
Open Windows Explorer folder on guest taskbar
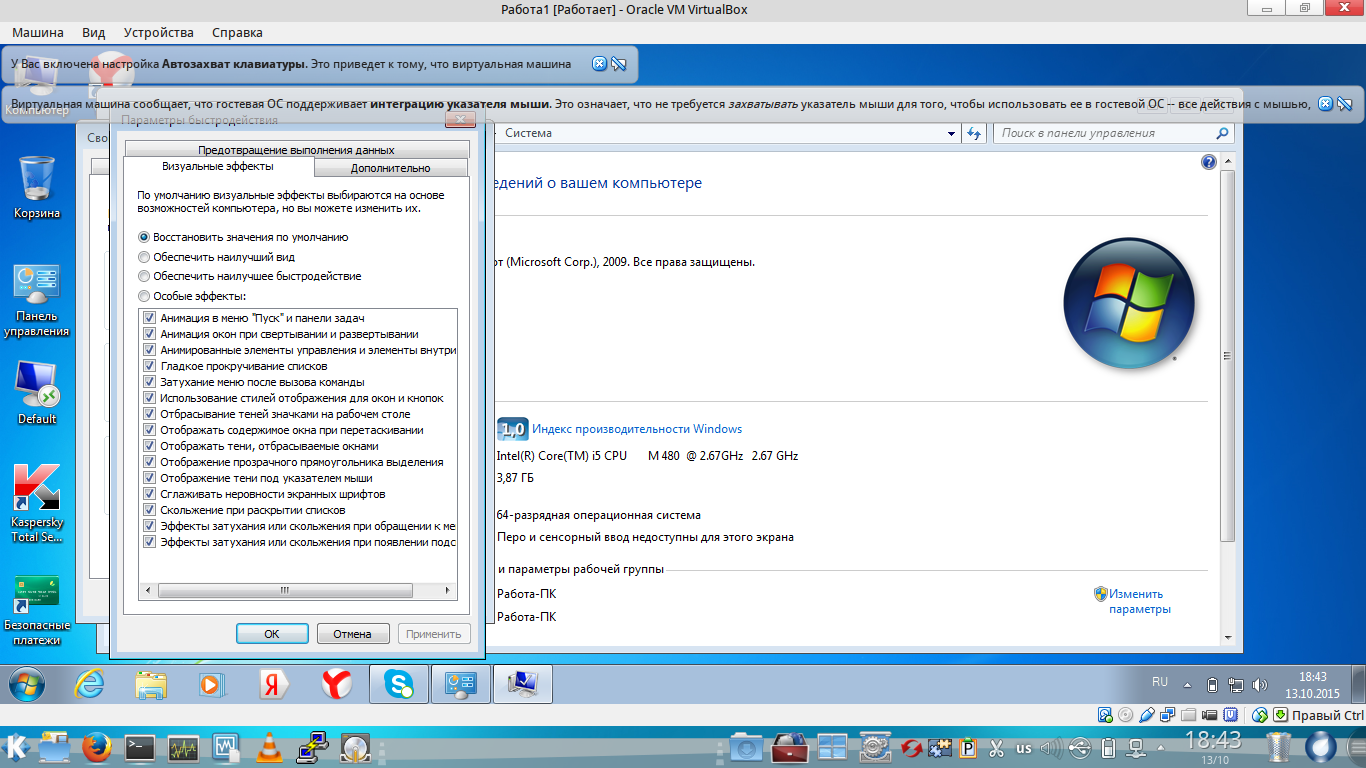[x=151, y=684]
